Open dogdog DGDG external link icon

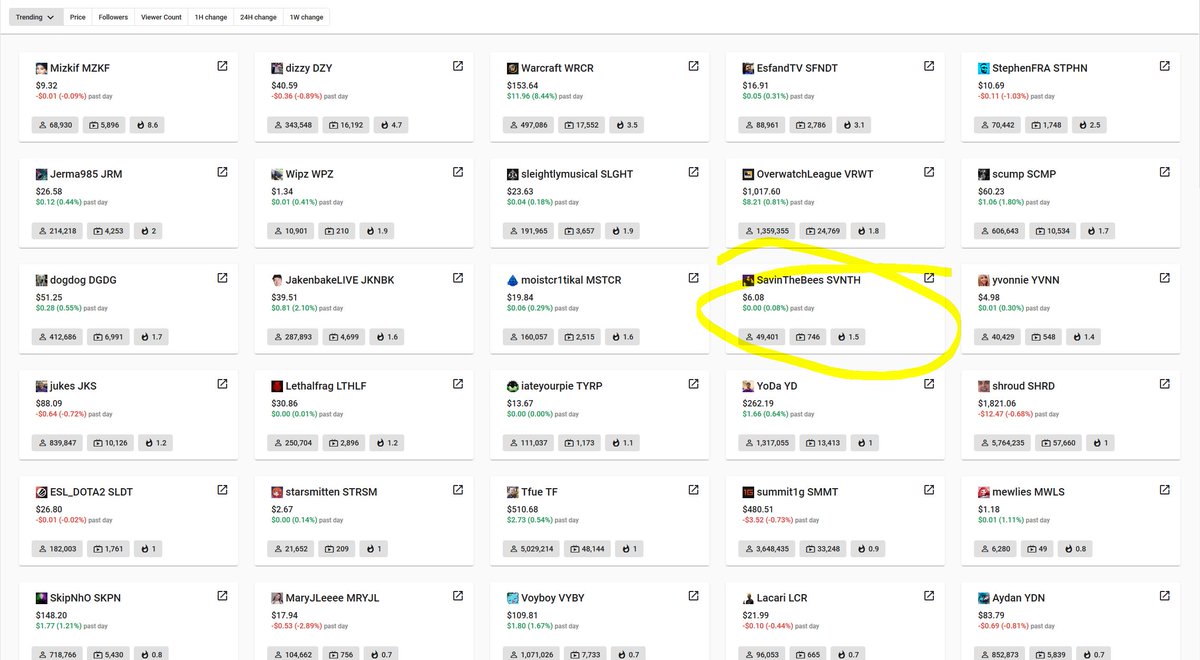pos(222,278)
